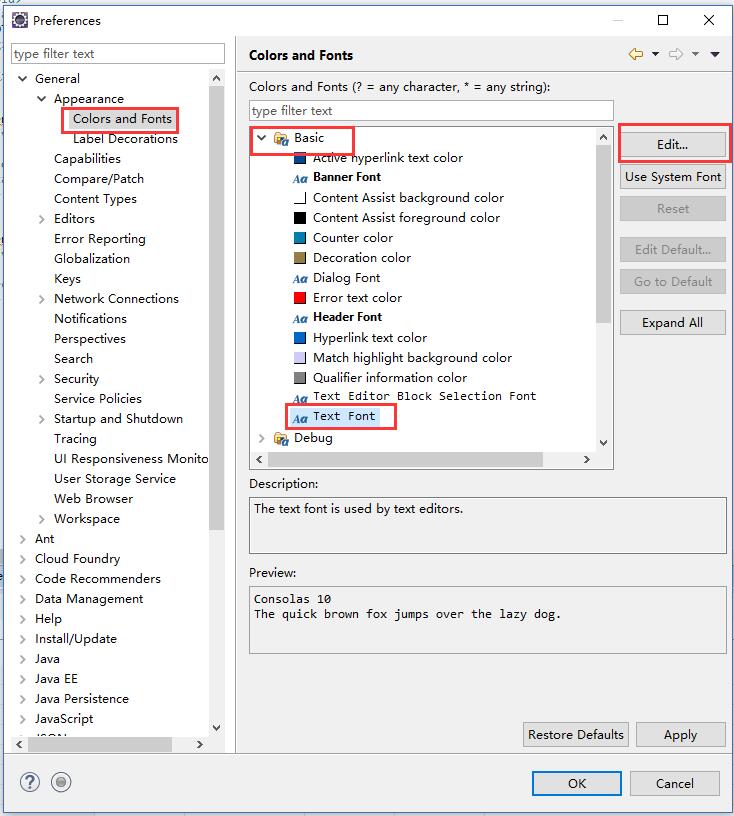Viewport: 734px width, 816px height.
Task: Open the view menu triangle in header
Action: click(715, 54)
